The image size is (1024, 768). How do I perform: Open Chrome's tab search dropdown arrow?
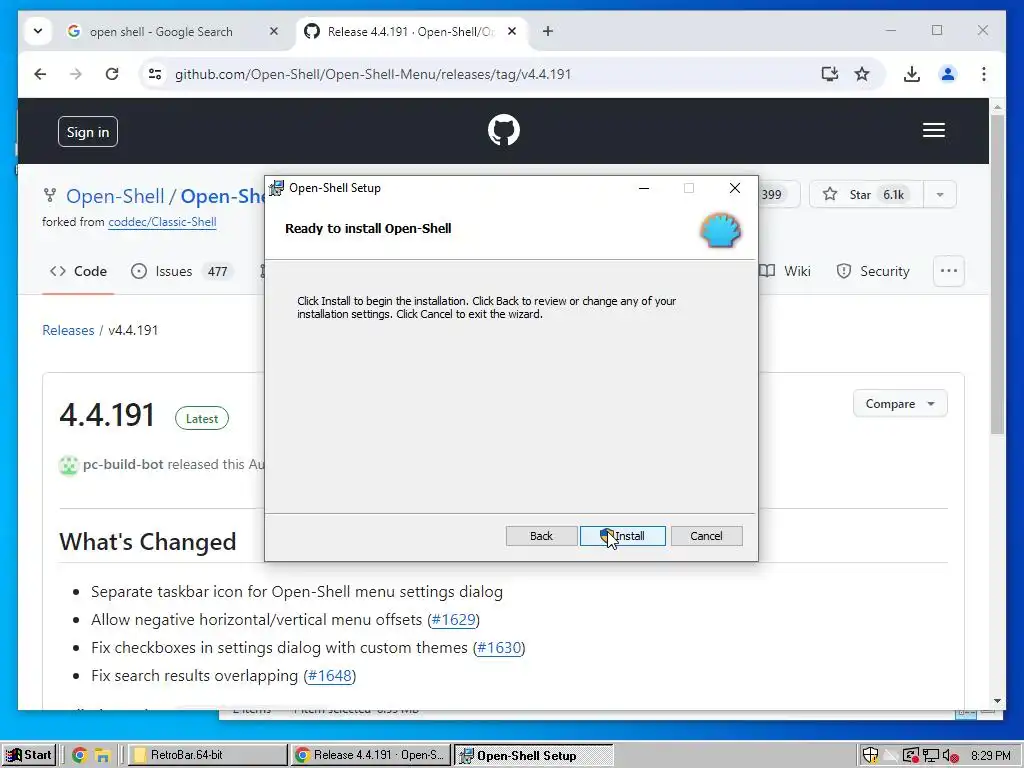pos(38,31)
